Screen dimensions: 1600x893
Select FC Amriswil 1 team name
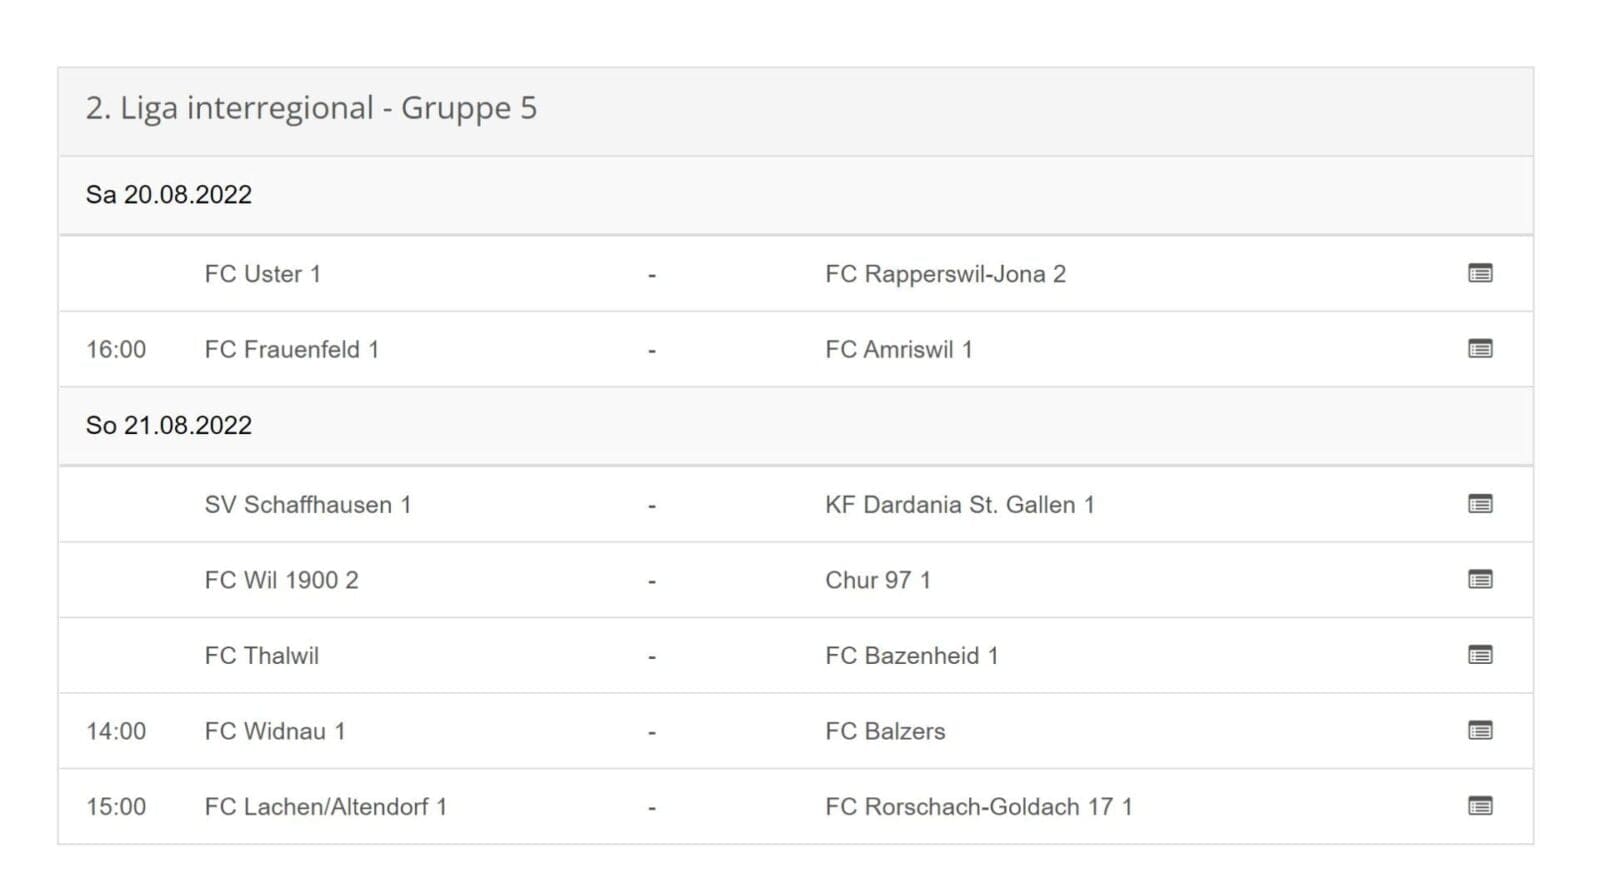tap(898, 350)
